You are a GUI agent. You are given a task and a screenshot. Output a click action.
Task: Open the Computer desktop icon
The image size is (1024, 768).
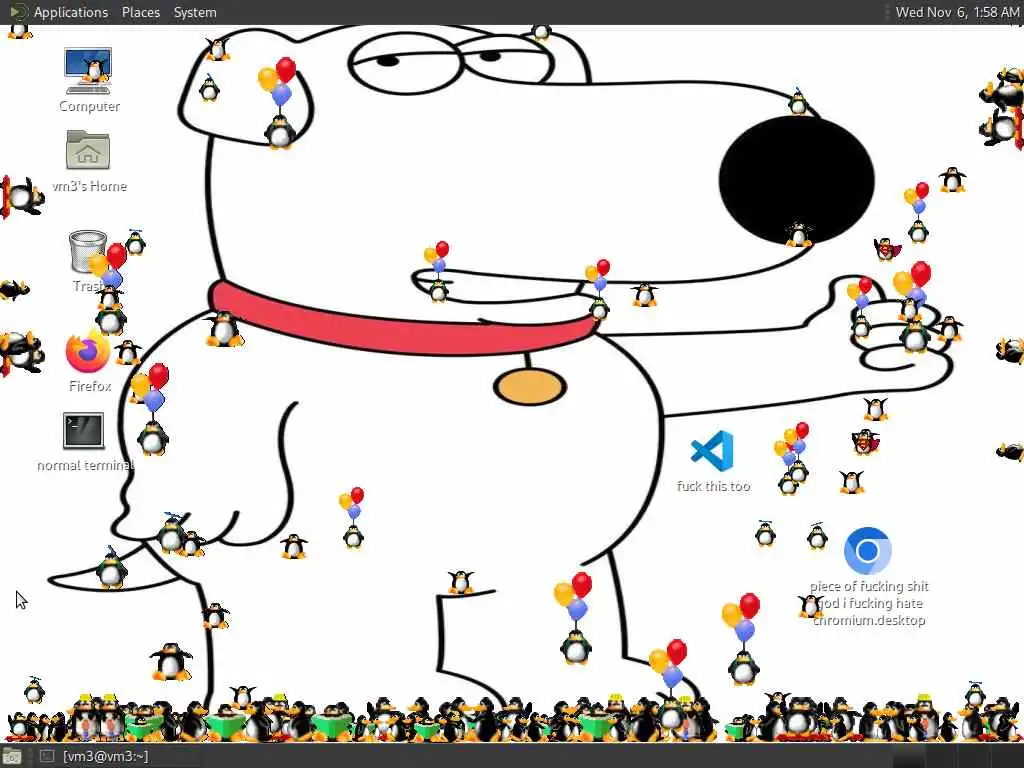tap(88, 71)
